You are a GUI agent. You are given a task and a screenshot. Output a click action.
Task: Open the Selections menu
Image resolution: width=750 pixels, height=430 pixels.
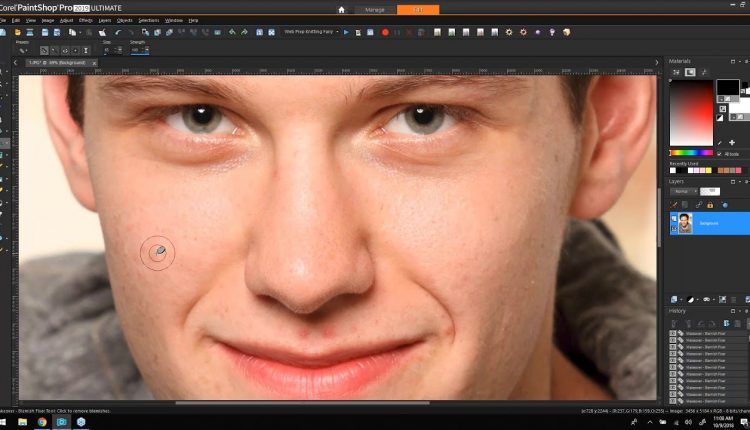(148, 21)
